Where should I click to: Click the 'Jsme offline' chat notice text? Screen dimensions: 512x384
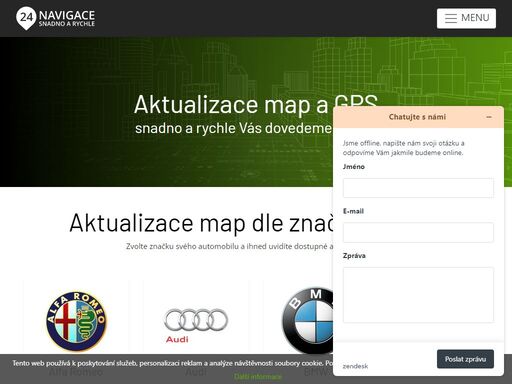pos(403,148)
